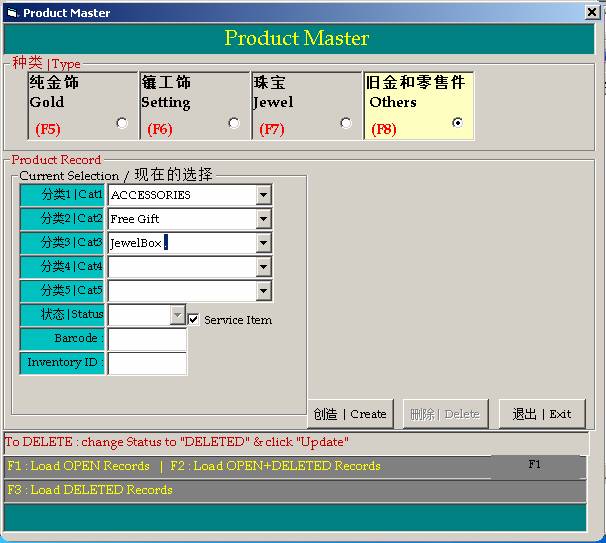This screenshot has height=543, width=606.
Task: Select the Gold (F5) type radio button
Action: [122, 123]
